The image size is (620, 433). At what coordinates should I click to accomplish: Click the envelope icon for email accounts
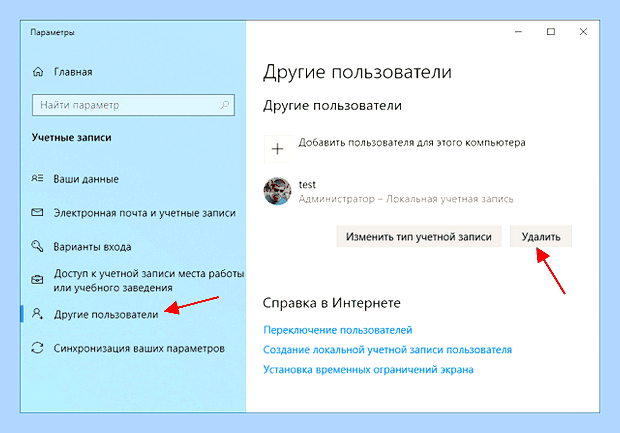pyautogui.click(x=37, y=213)
